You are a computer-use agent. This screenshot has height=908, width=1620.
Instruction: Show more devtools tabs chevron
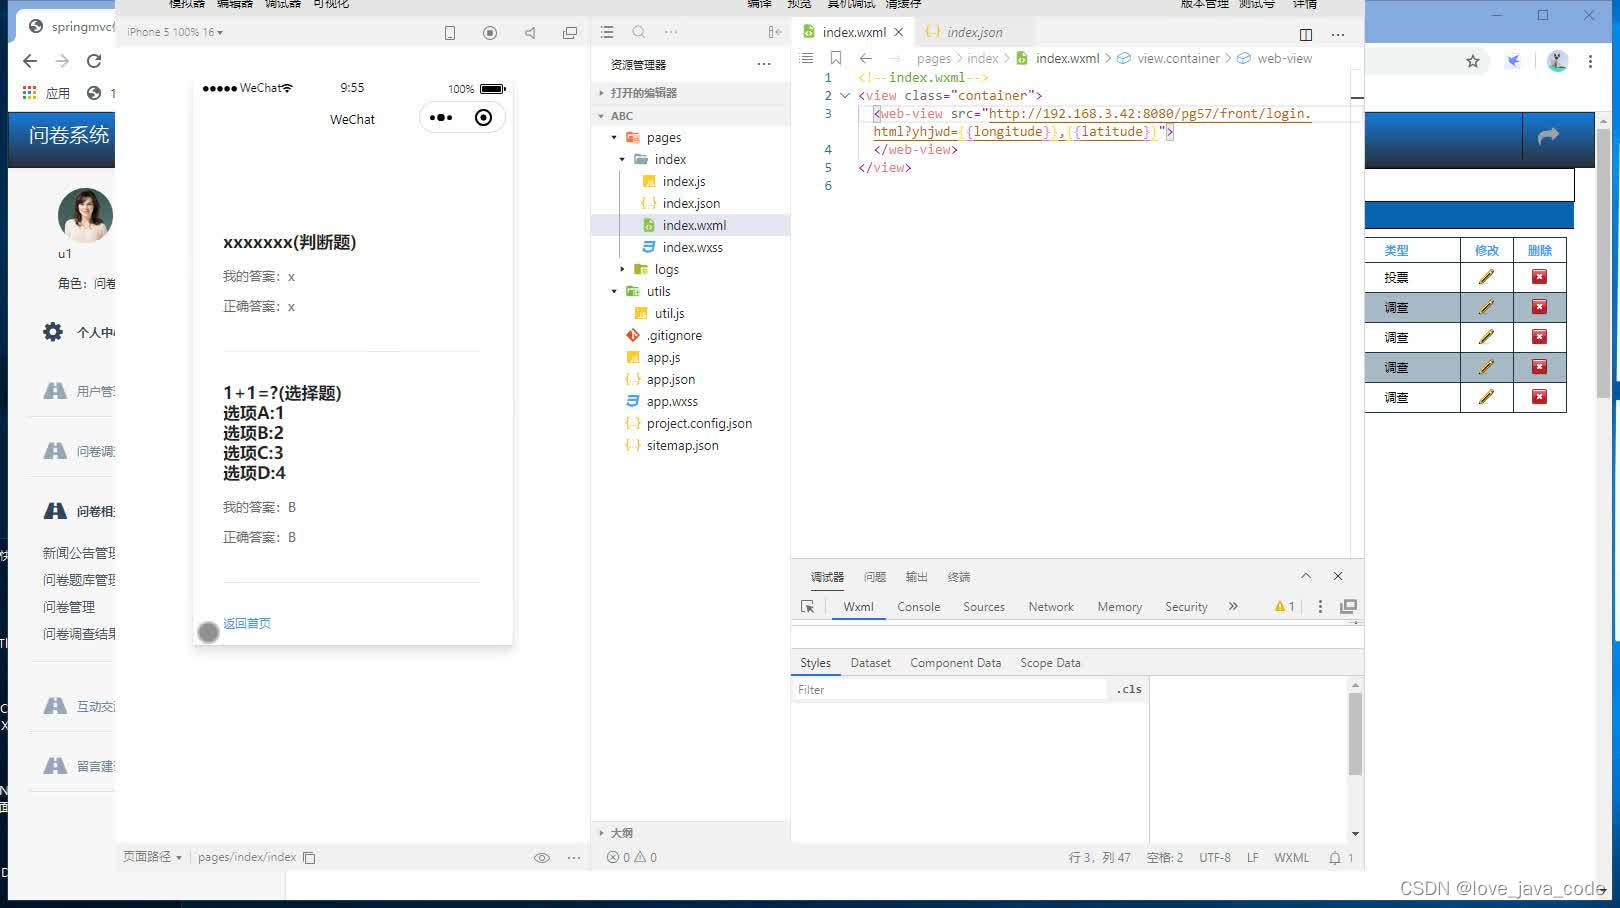click(1233, 607)
